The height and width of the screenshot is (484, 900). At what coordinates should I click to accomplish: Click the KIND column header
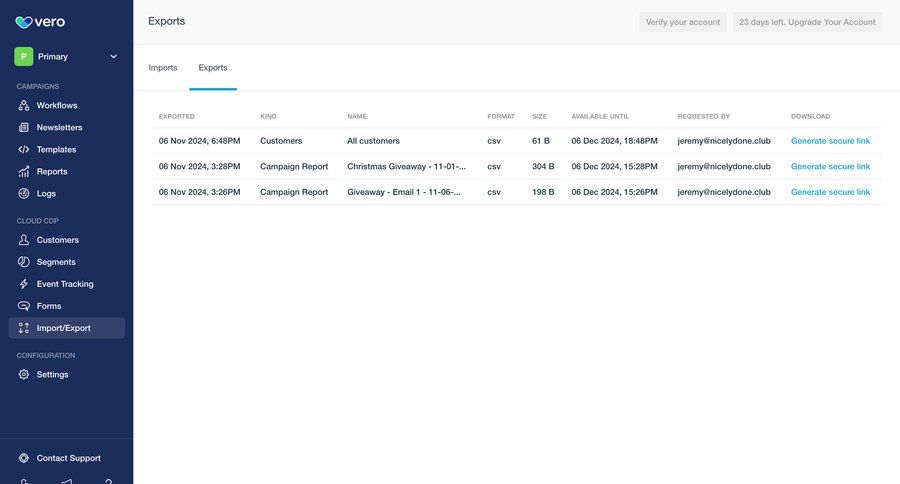268,117
